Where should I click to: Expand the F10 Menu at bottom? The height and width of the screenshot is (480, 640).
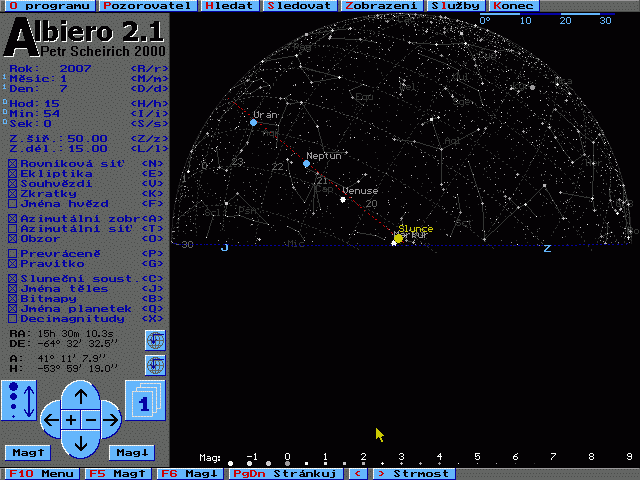point(41,473)
